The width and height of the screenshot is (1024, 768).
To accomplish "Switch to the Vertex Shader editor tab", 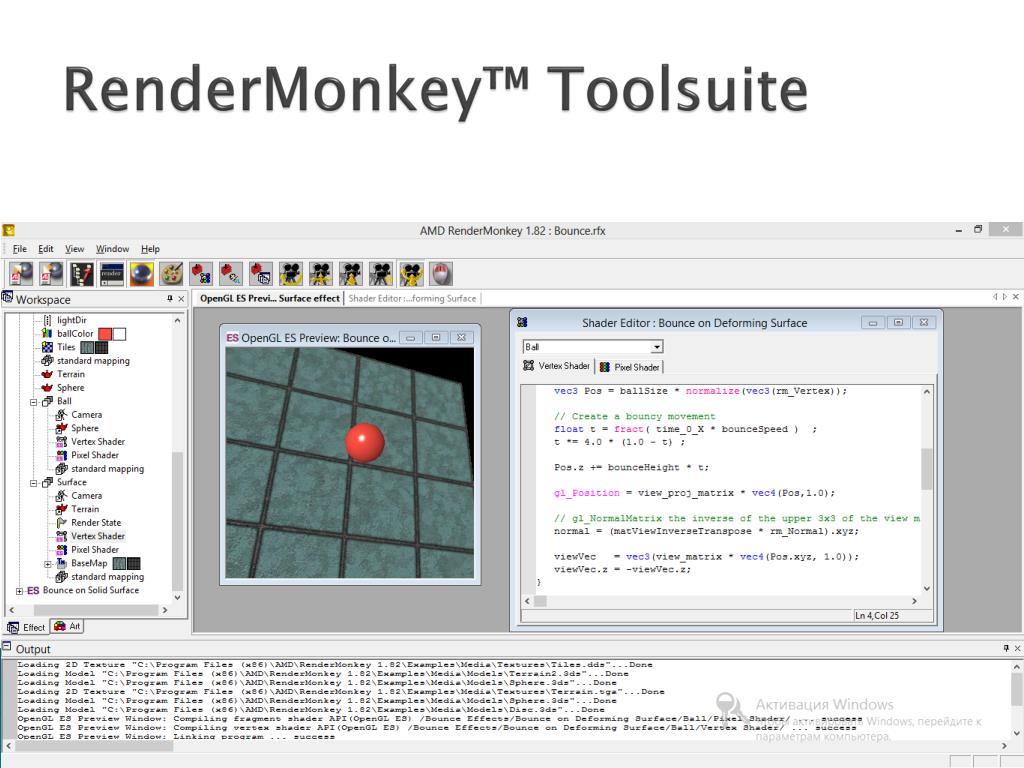I will pyautogui.click(x=557, y=366).
